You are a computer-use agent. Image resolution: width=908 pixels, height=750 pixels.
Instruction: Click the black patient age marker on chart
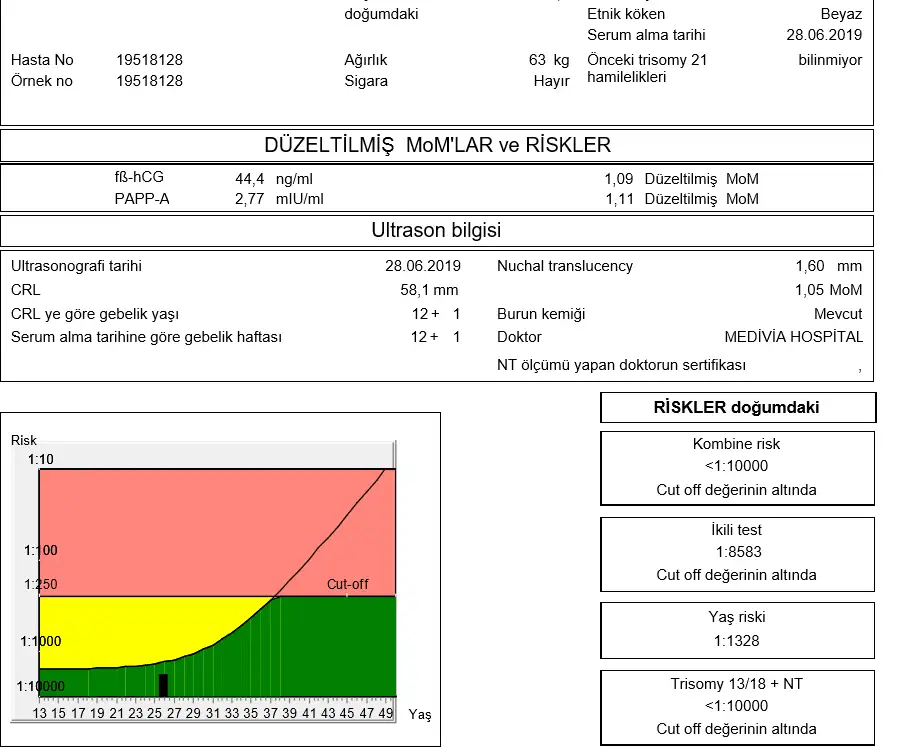pyautogui.click(x=163, y=685)
